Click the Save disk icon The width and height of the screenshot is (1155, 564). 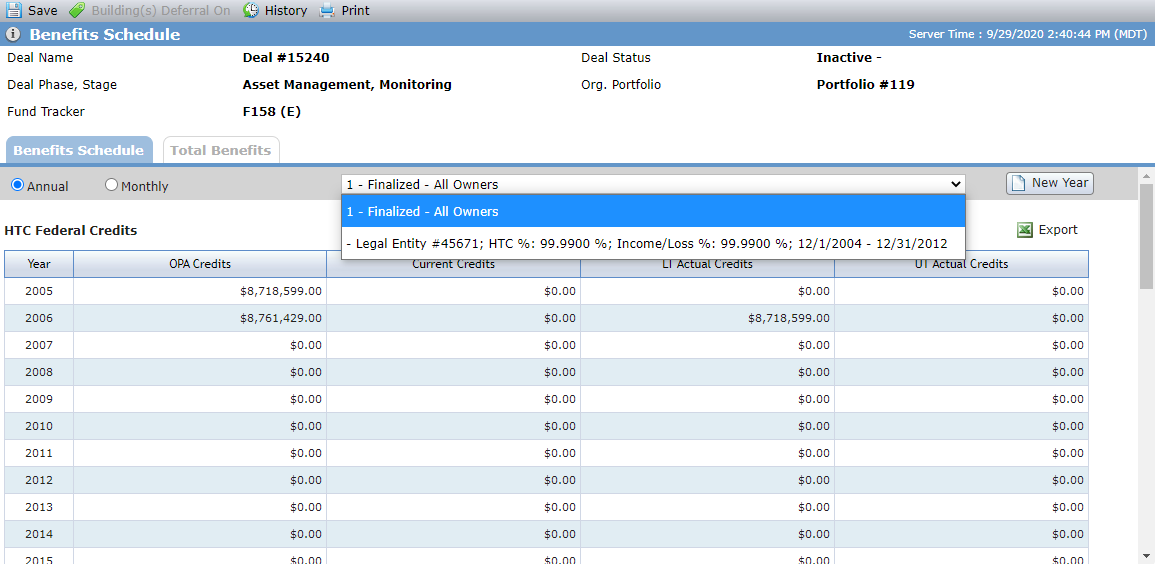[14, 10]
